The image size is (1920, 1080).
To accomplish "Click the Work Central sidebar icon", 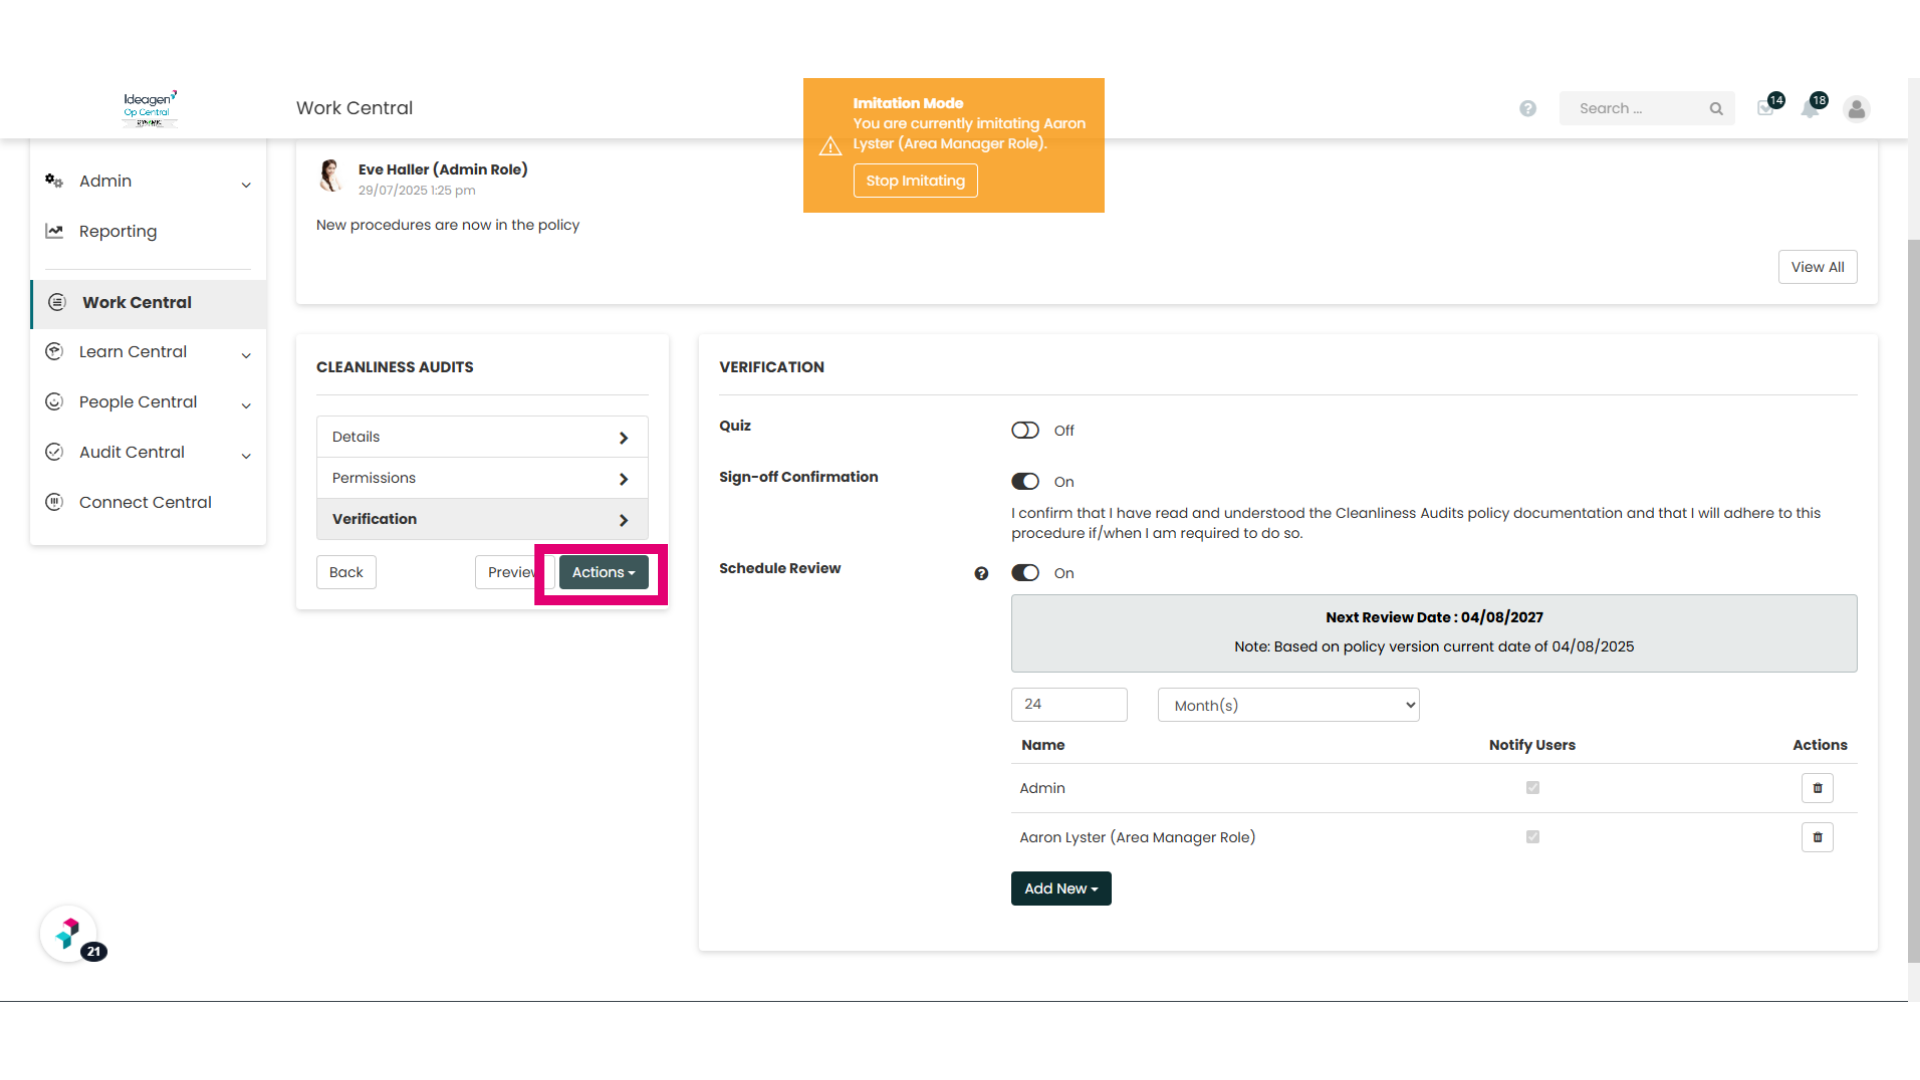I will (57, 302).
